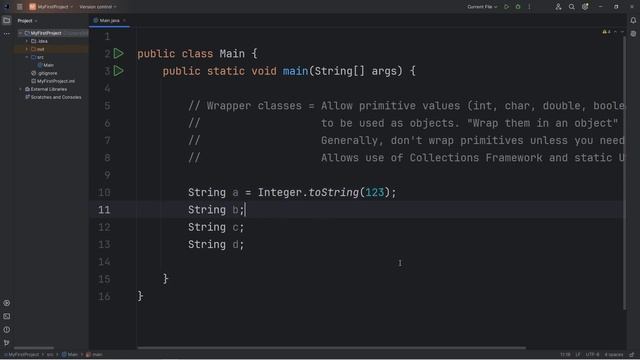
Task: Click the Project panel horizontal scrollbar
Action: (x=34, y=348)
